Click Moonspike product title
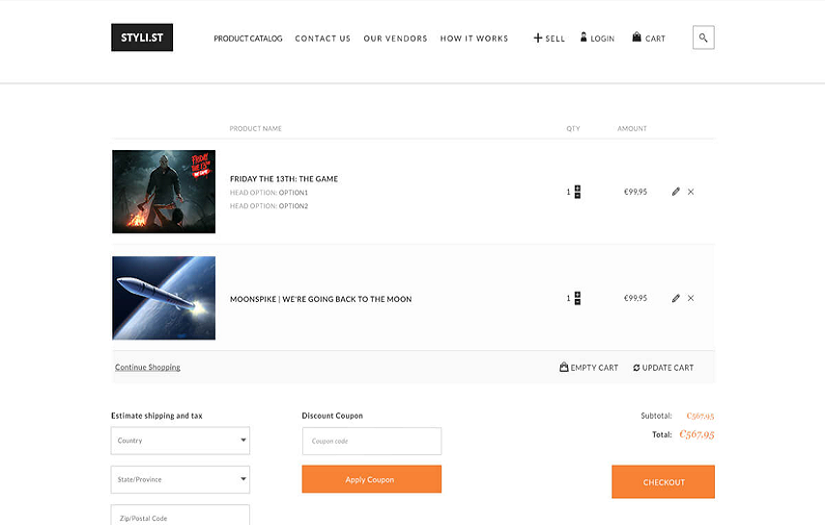825x525 pixels. (x=321, y=299)
